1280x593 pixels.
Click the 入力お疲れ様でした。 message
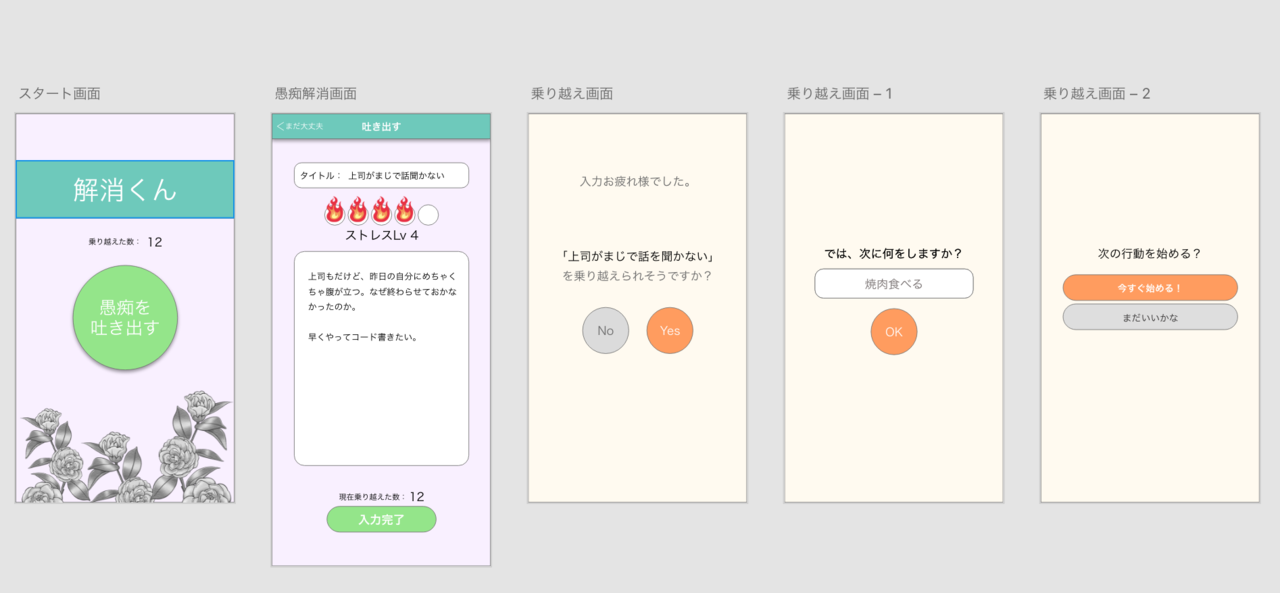point(637,182)
